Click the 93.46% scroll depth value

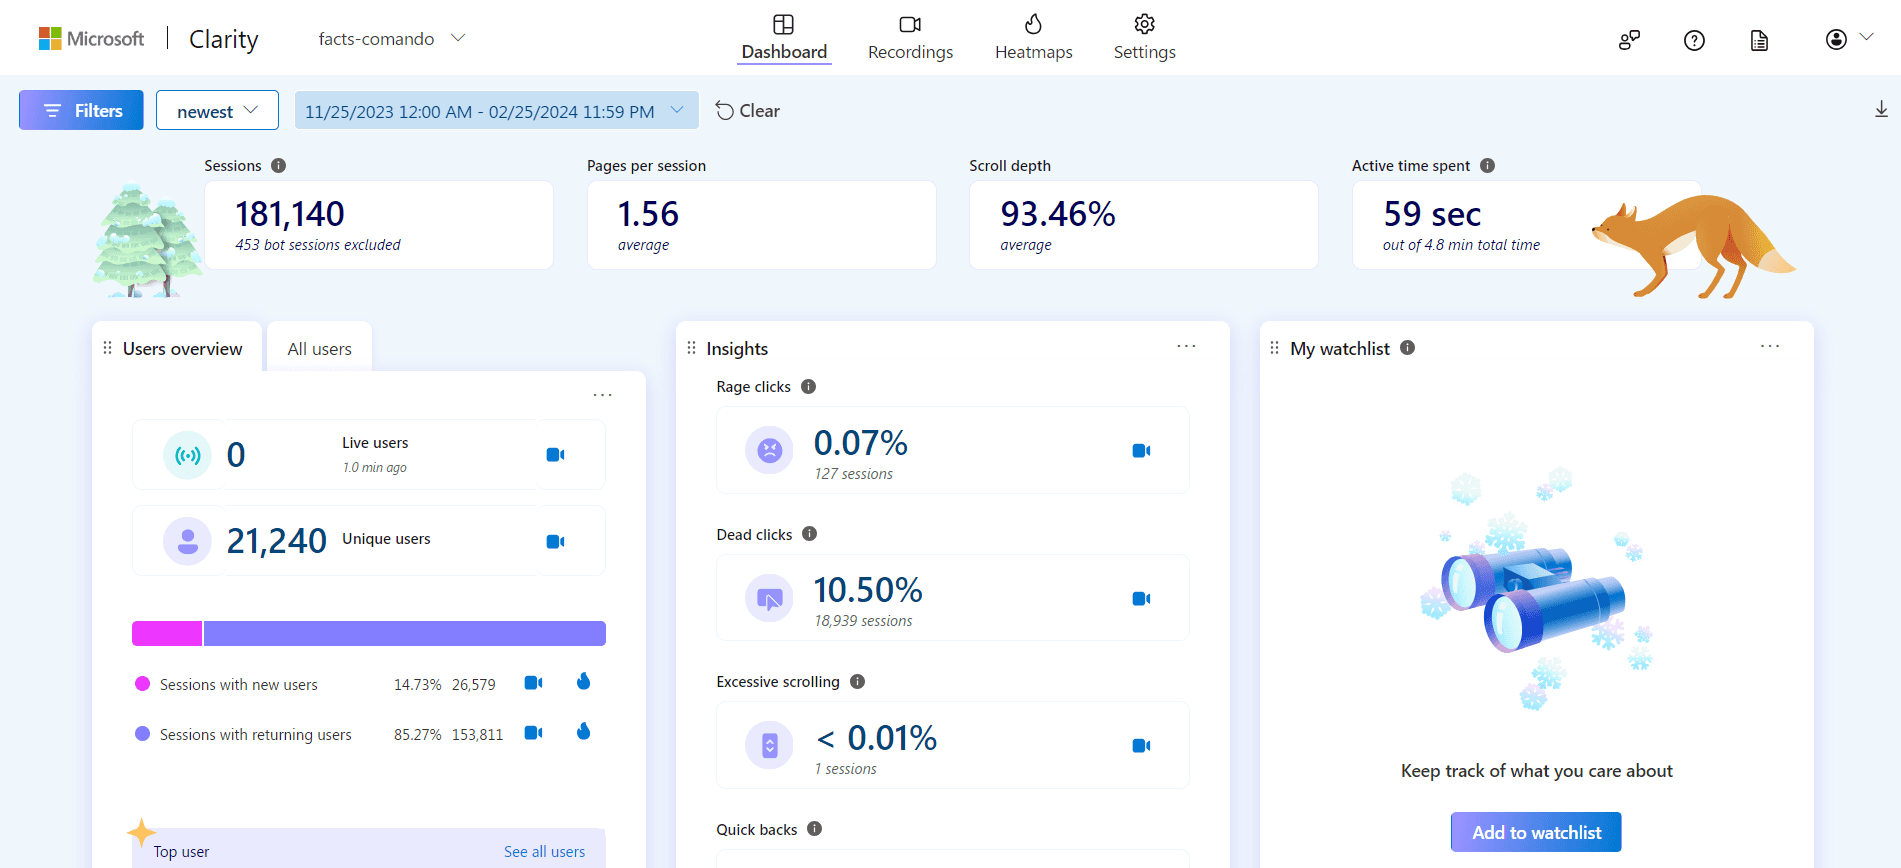tap(1058, 214)
